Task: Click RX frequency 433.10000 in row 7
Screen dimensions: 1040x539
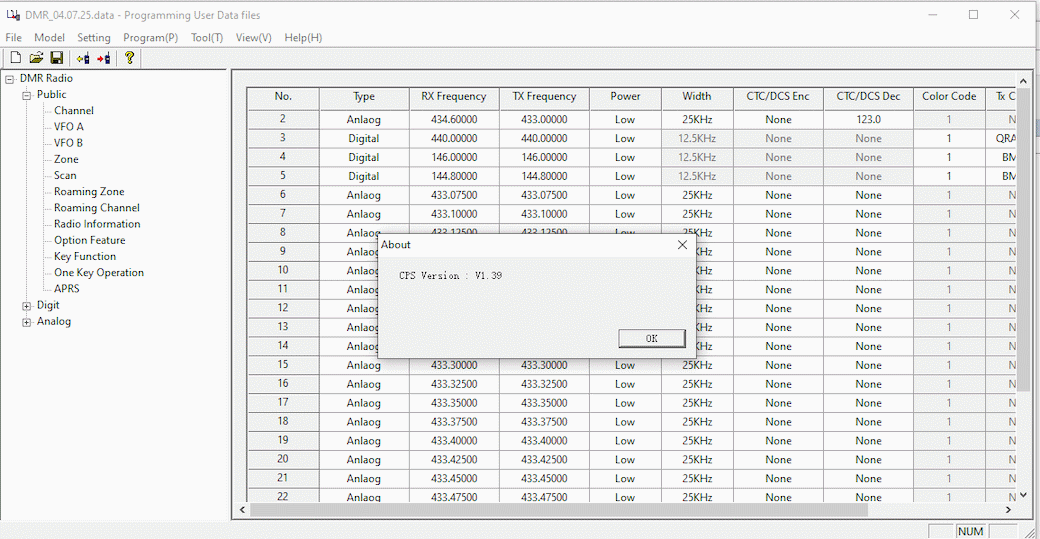Action: (x=454, y=214)
